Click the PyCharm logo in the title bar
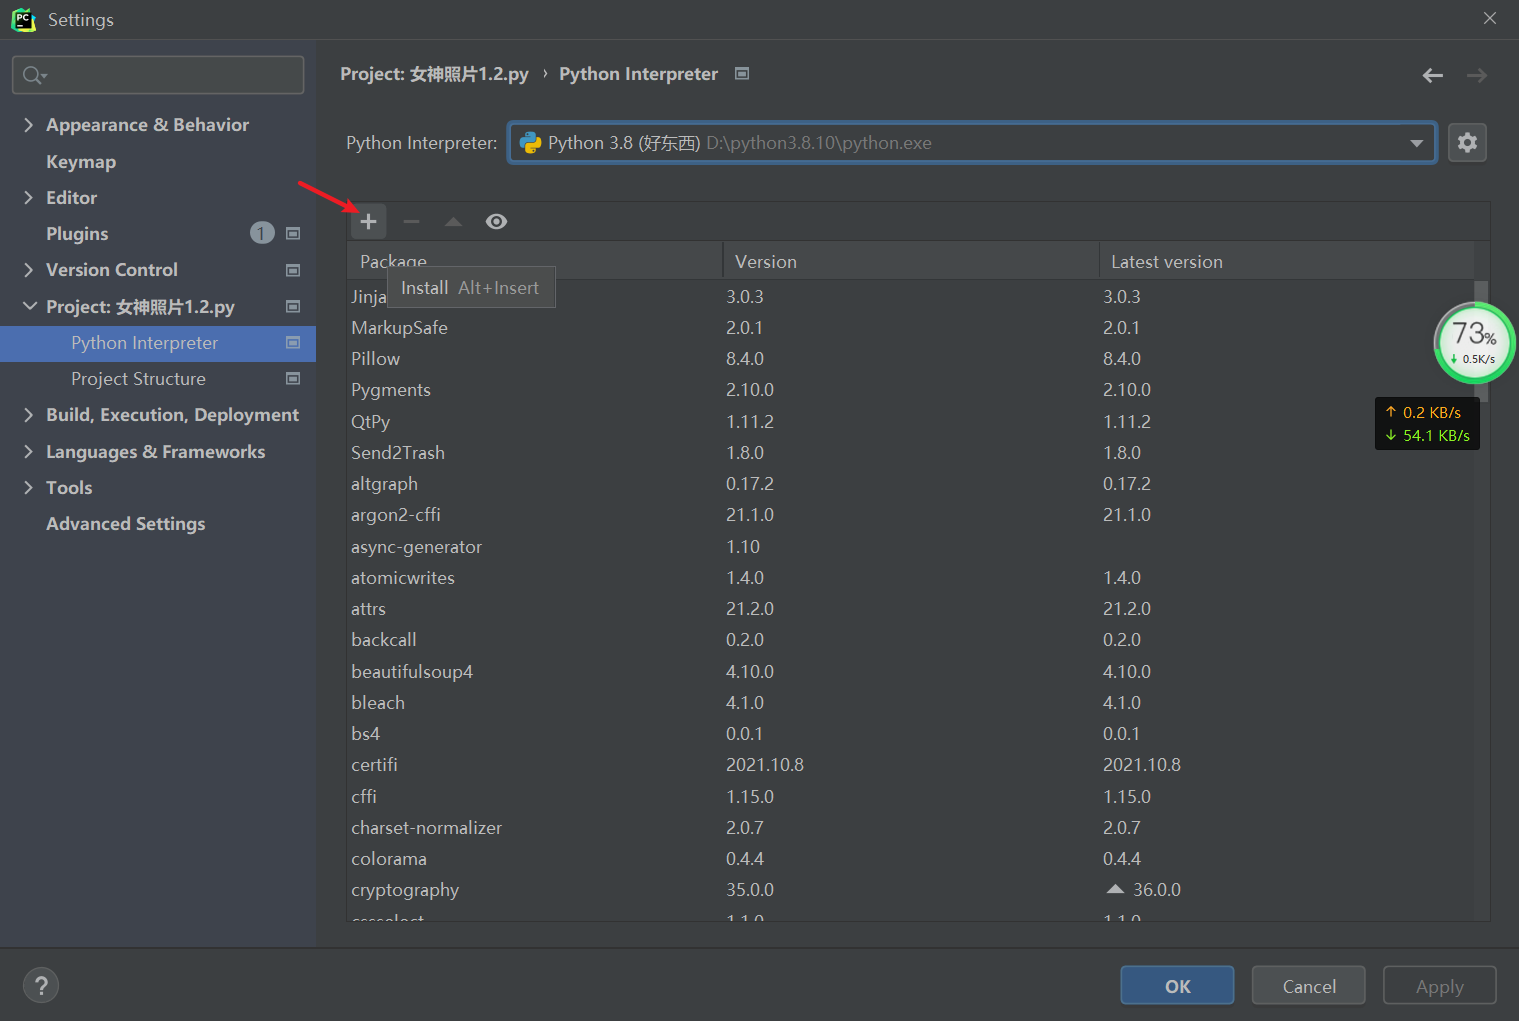 coord(23,19)
